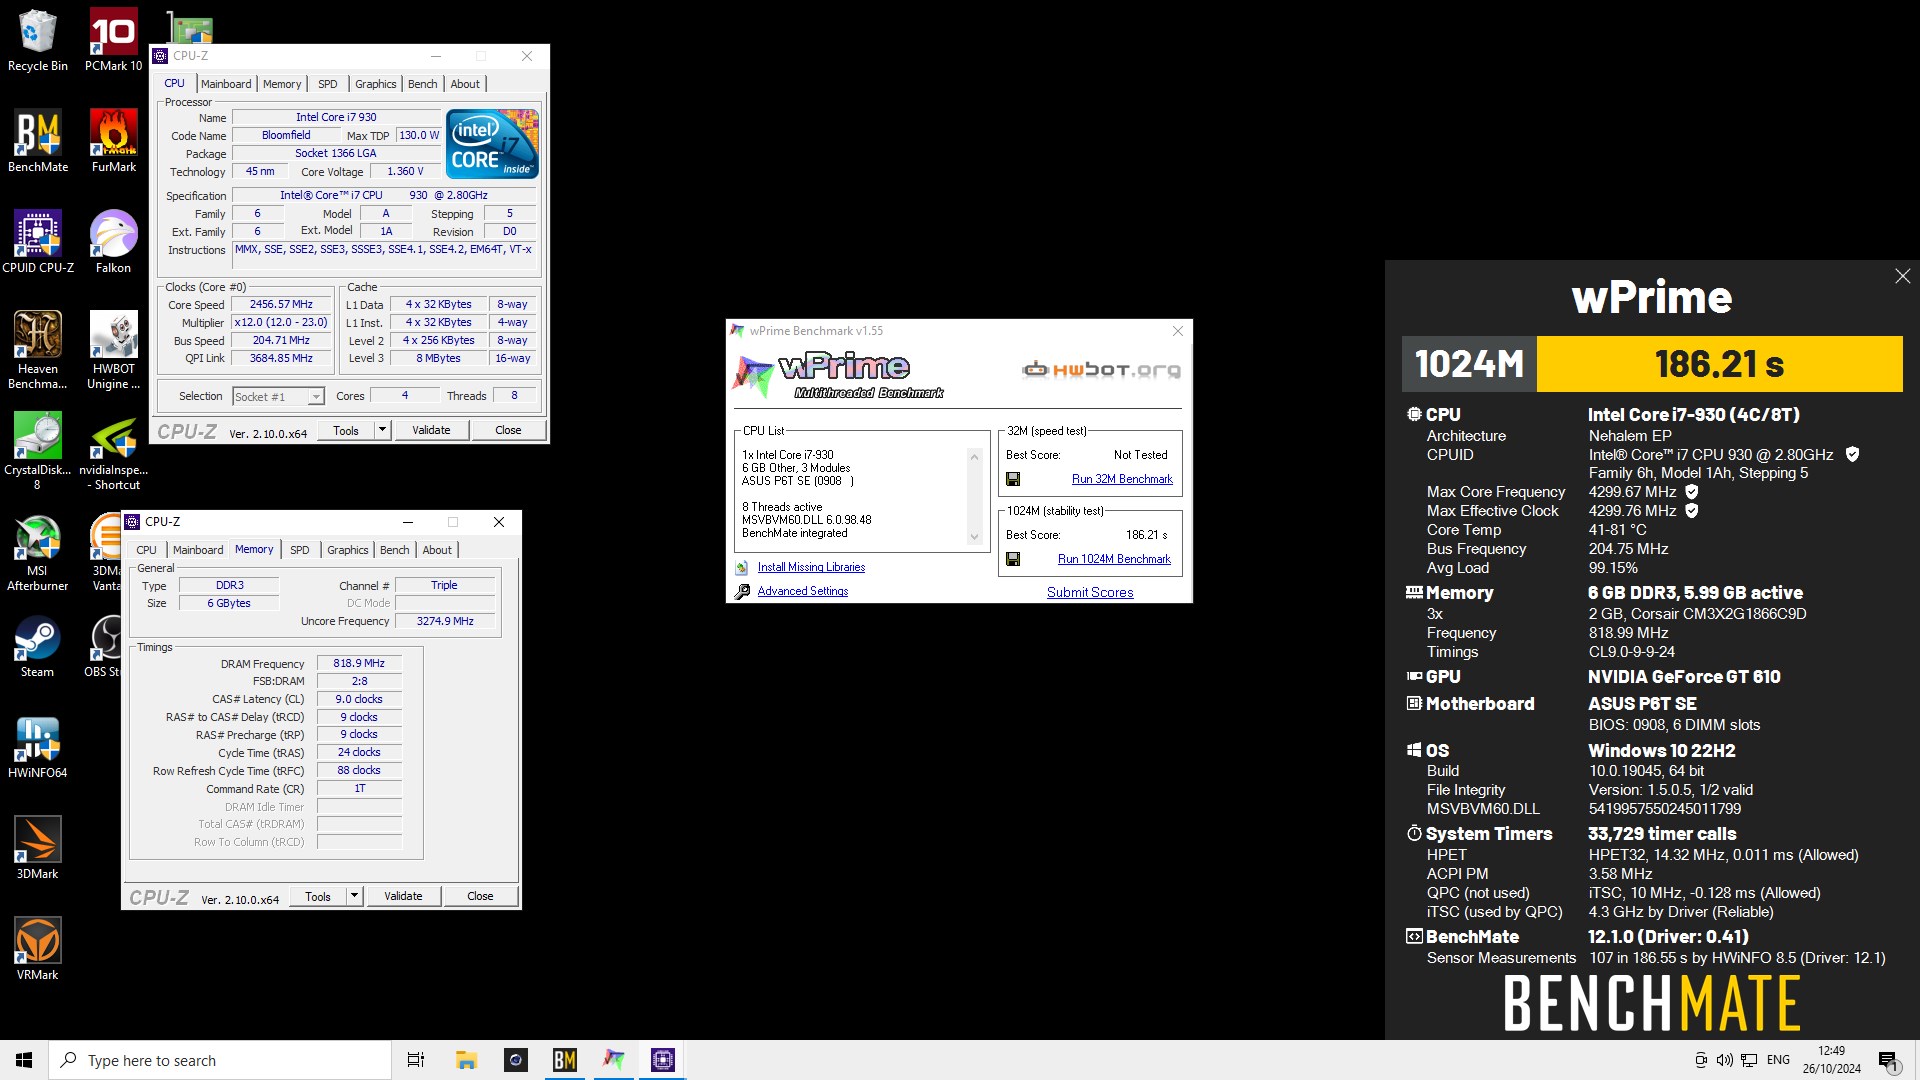This screenshot has width=1920, height=1080.
Task: Open Task View on the taskbar
Action: pyautogui.click(x=416, y=1060)
